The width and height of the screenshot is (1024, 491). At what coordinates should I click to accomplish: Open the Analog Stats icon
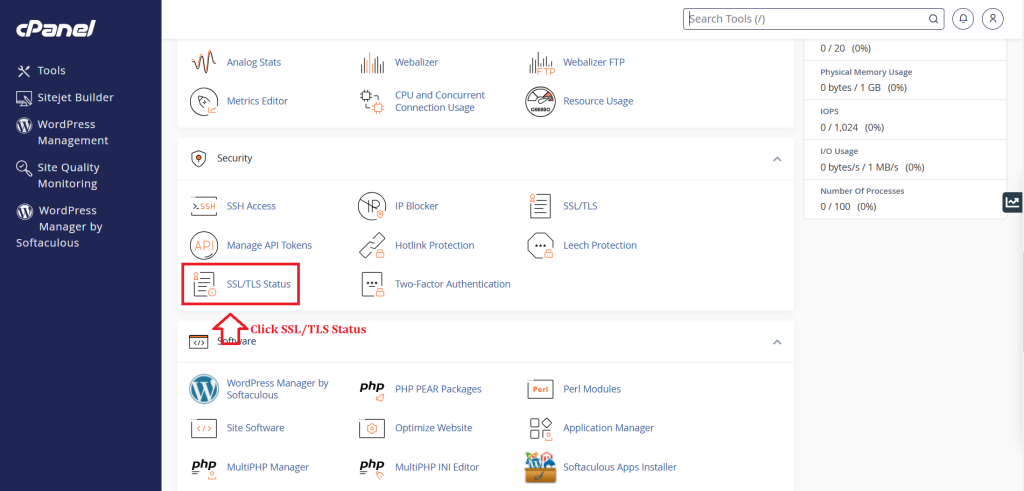click(x=203, y=62)
